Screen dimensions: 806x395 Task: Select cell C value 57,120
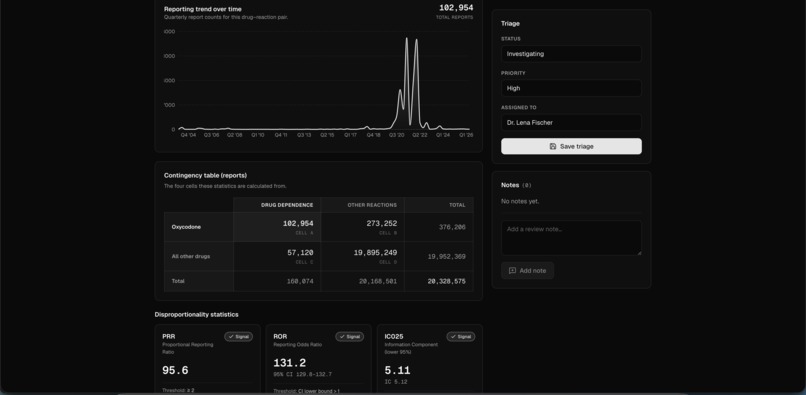[300, 253]
